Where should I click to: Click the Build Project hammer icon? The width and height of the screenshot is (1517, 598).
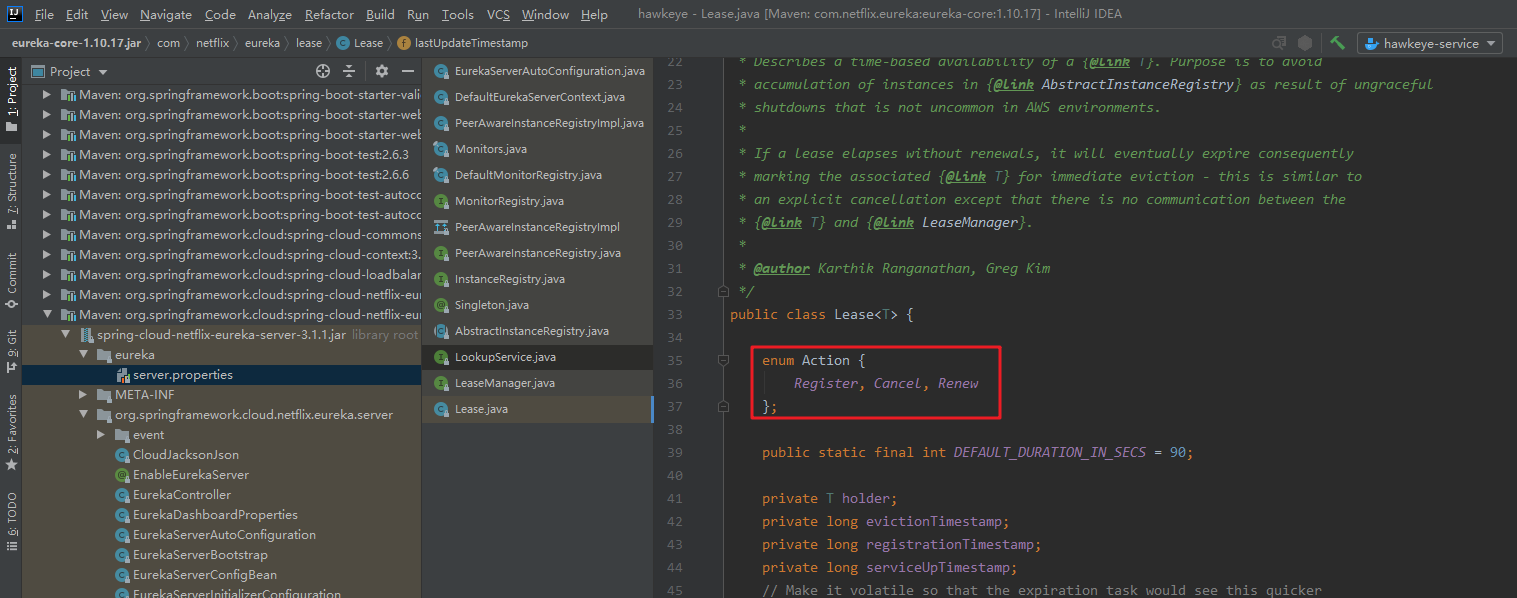pos(1337,43)
